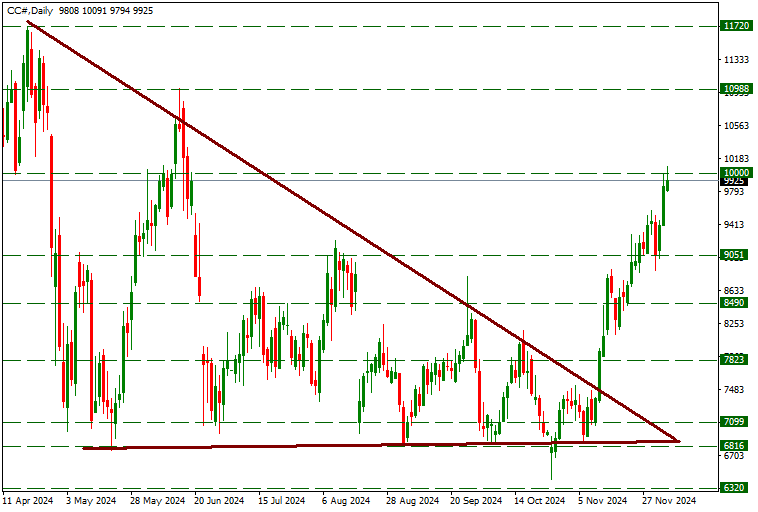Click the 28 May 2024 date label
Screen dimensions: 758x512
pos(158,500)
